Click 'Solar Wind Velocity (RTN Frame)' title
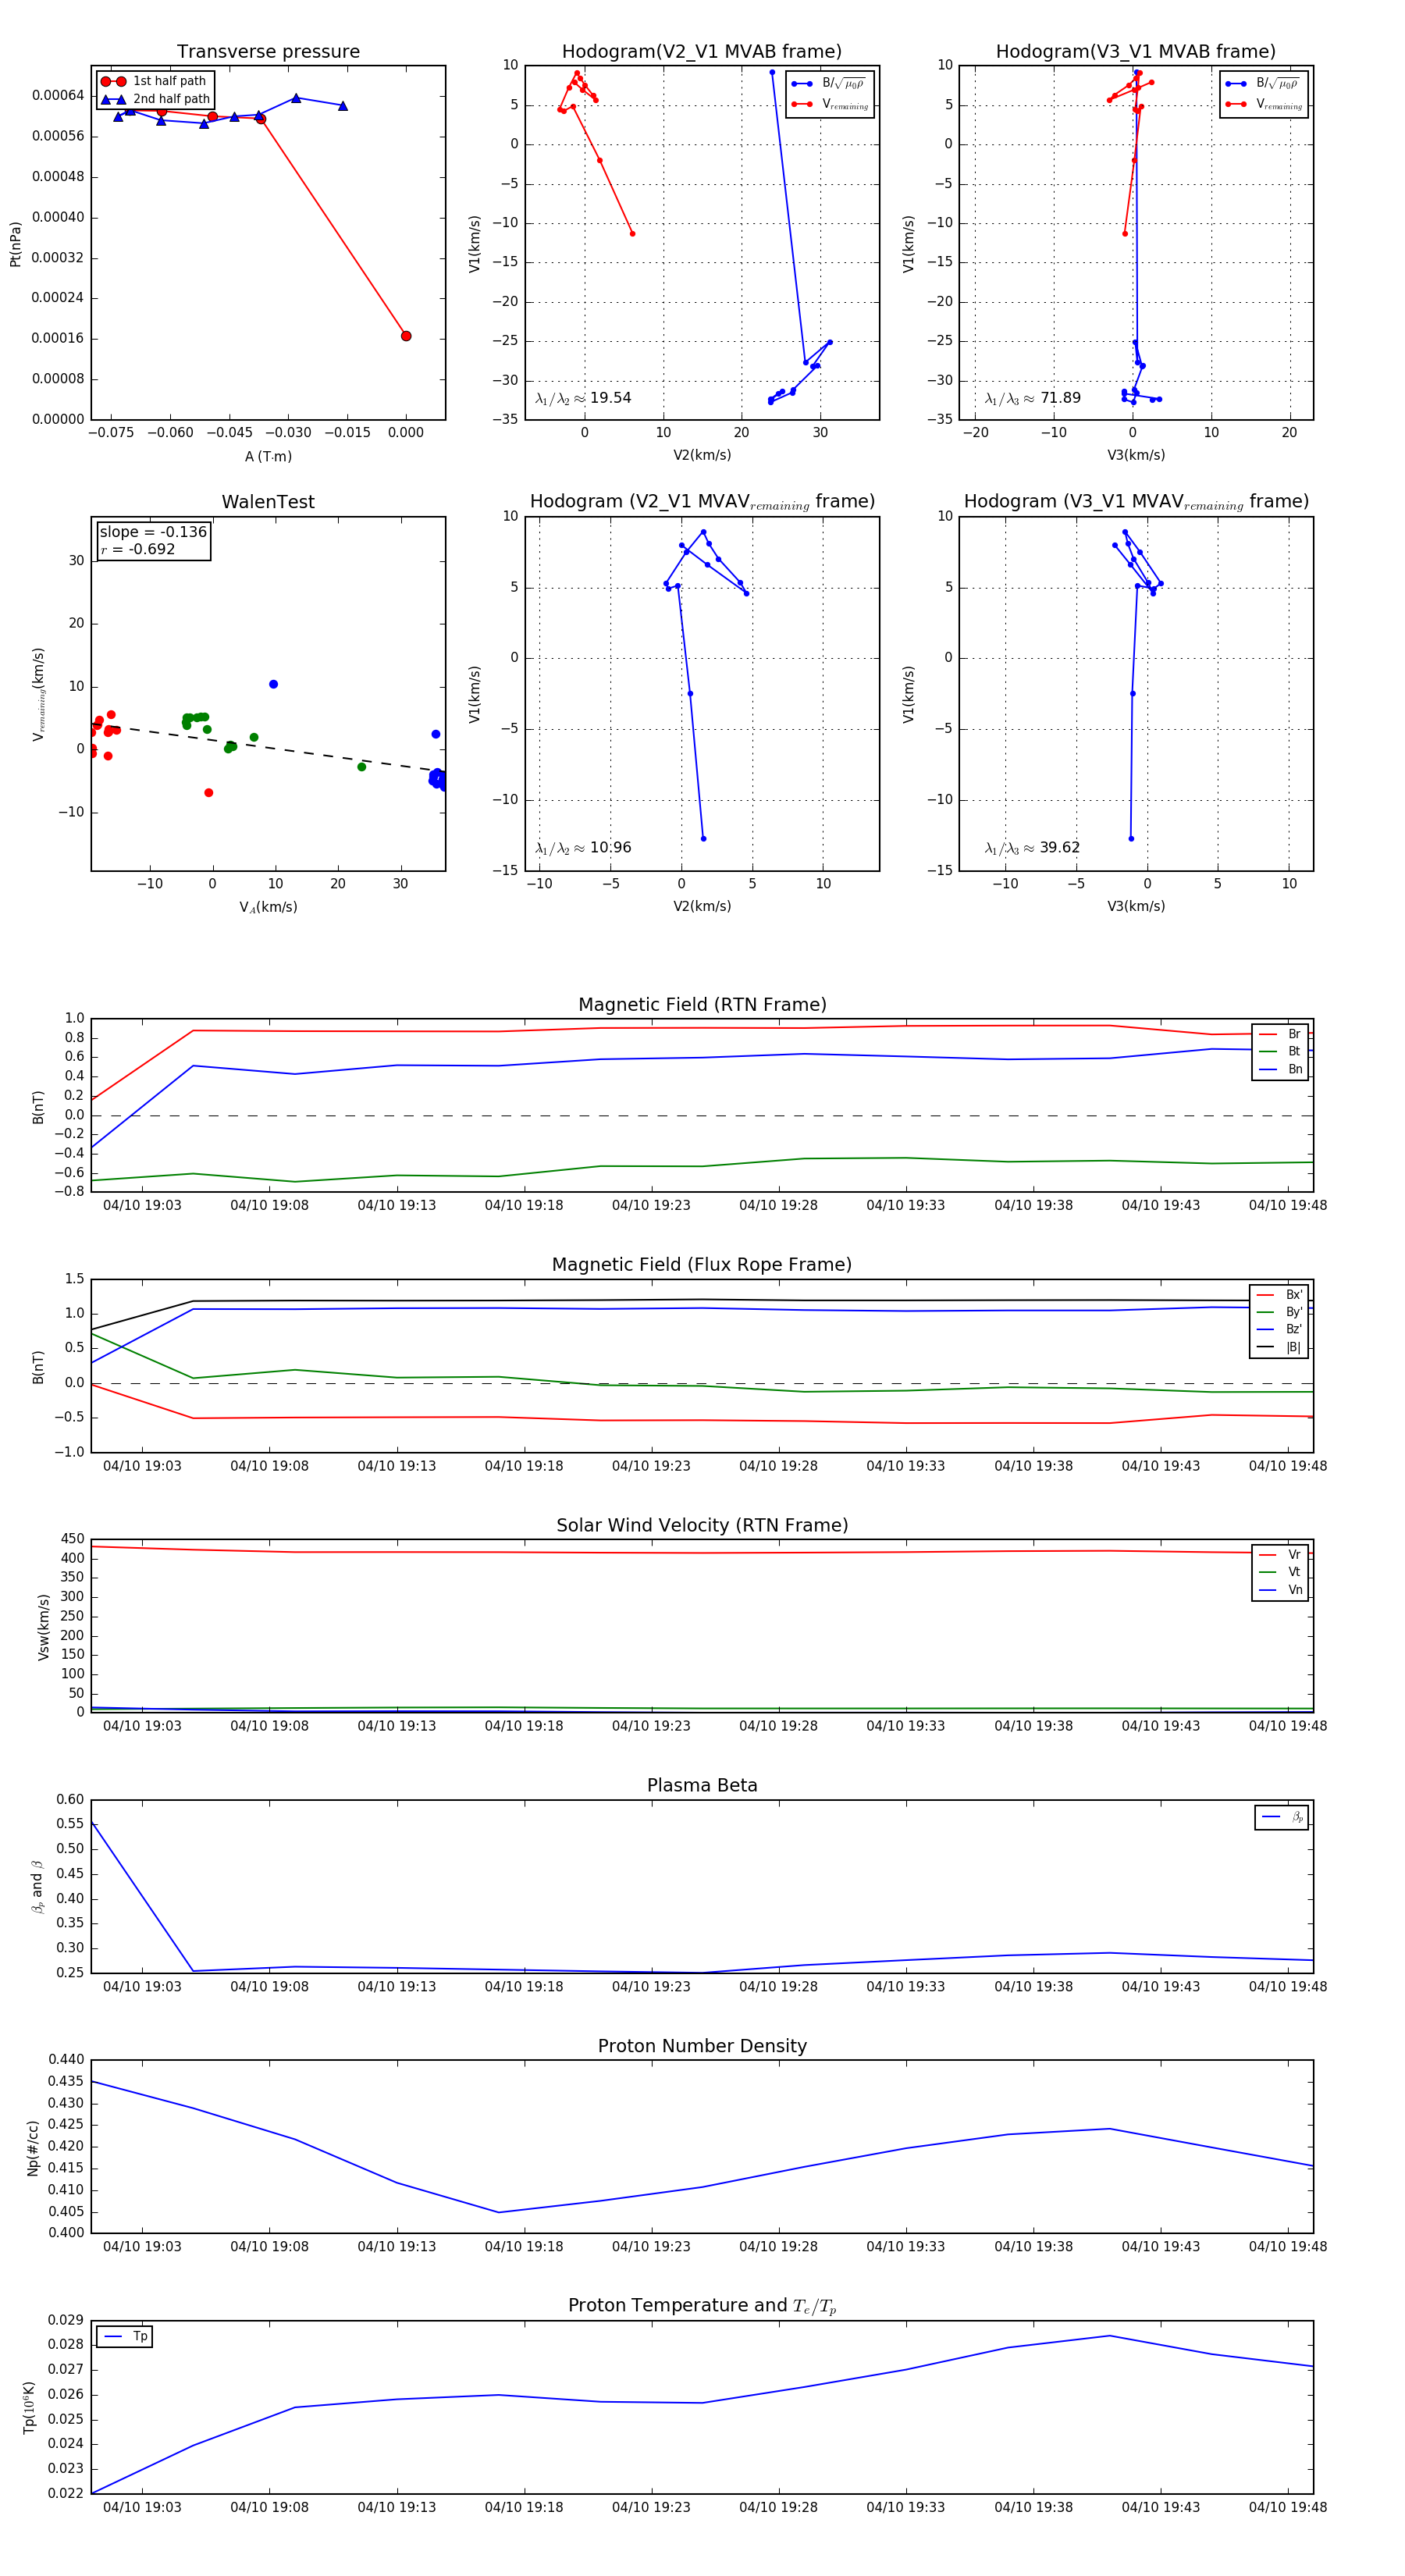Screen dimensions: 1405x2576 702,1525
